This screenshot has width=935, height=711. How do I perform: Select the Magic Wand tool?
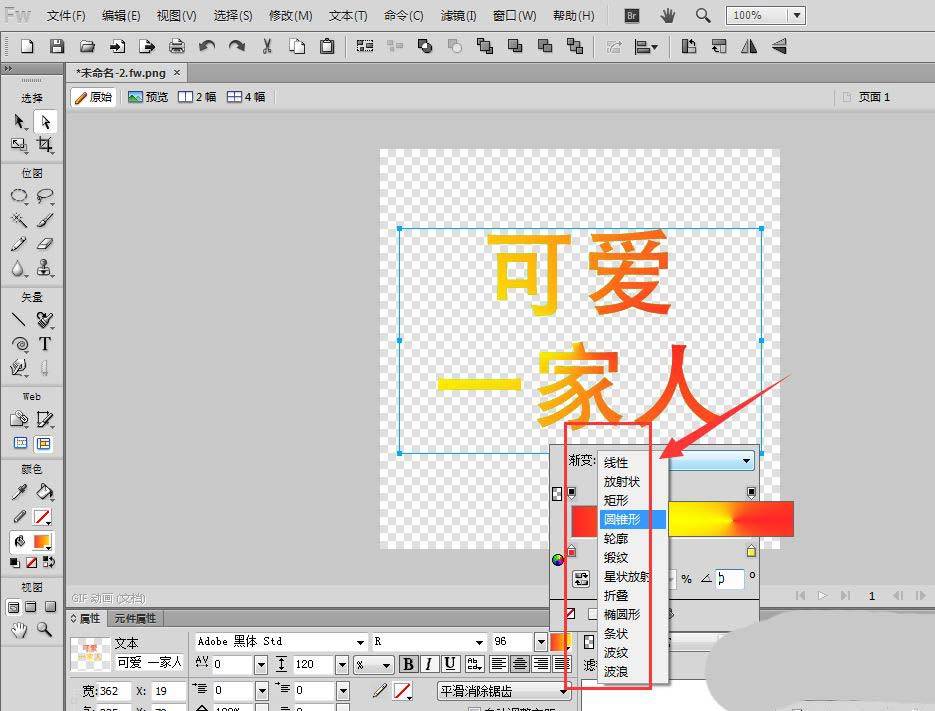pos(19,220)
